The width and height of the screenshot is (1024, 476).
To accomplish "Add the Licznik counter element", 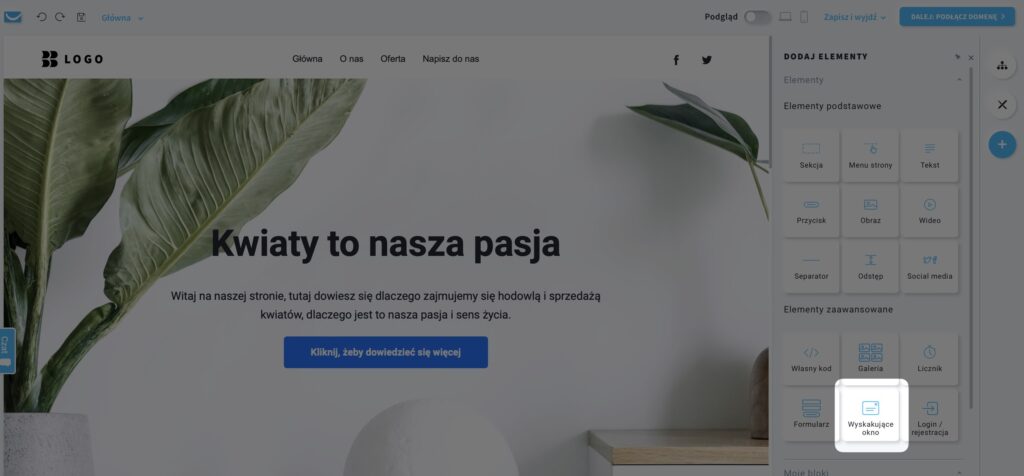I will (929, 358).
